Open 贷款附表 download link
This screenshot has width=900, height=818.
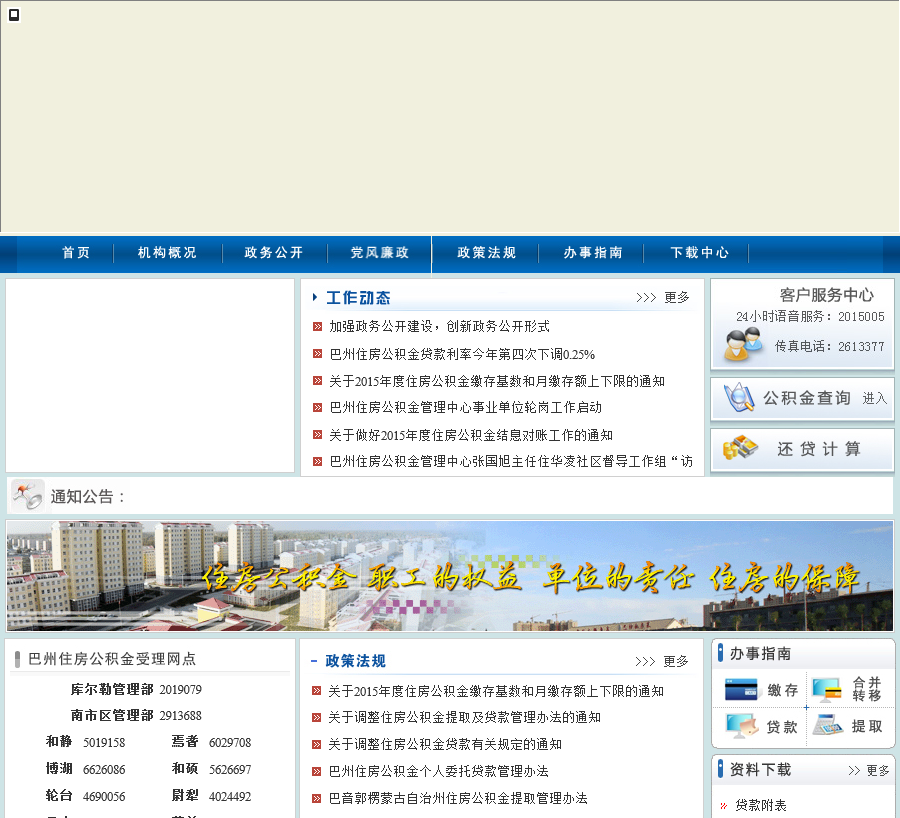point(761,805)
